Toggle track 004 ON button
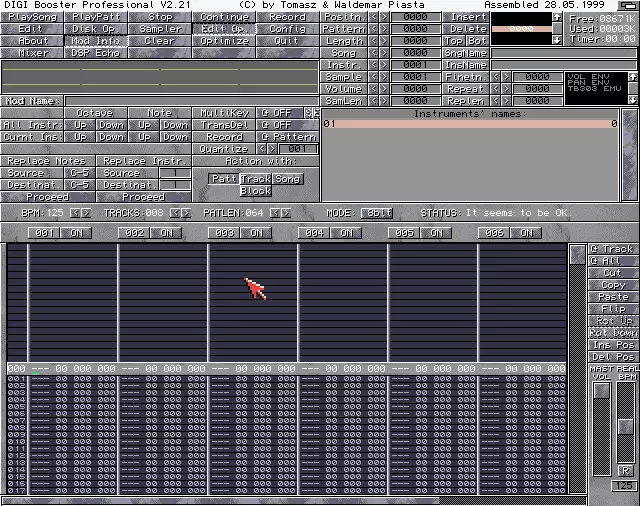This screenshot has height=506, width=640. [x=346, y=233]
